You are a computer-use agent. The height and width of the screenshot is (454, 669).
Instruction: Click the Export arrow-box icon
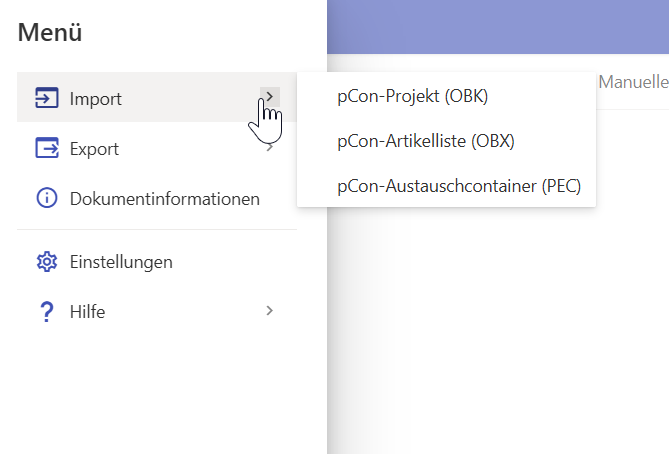click(47, 148)
